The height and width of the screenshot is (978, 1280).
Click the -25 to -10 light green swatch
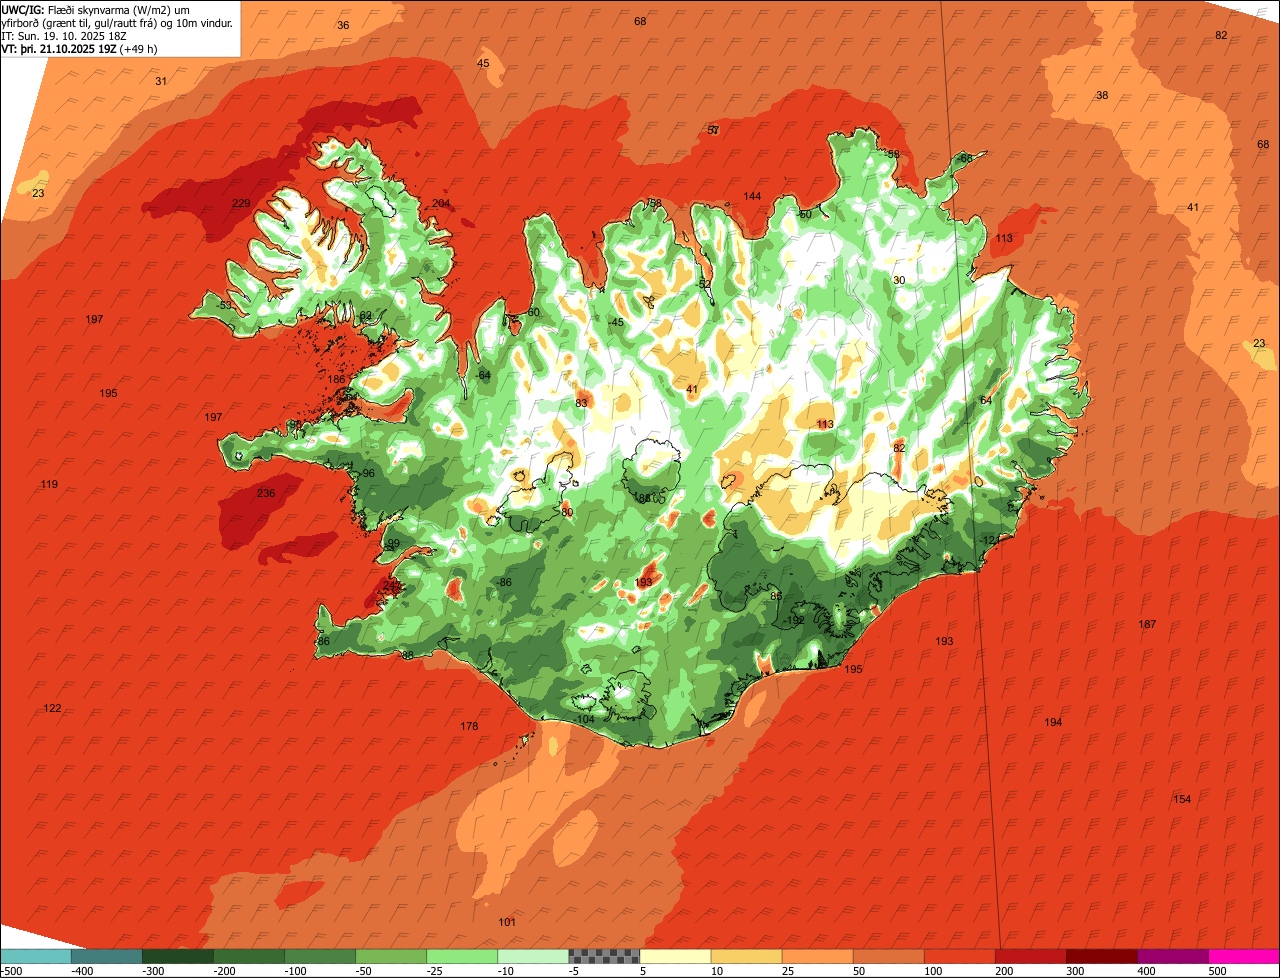(461, 956)
